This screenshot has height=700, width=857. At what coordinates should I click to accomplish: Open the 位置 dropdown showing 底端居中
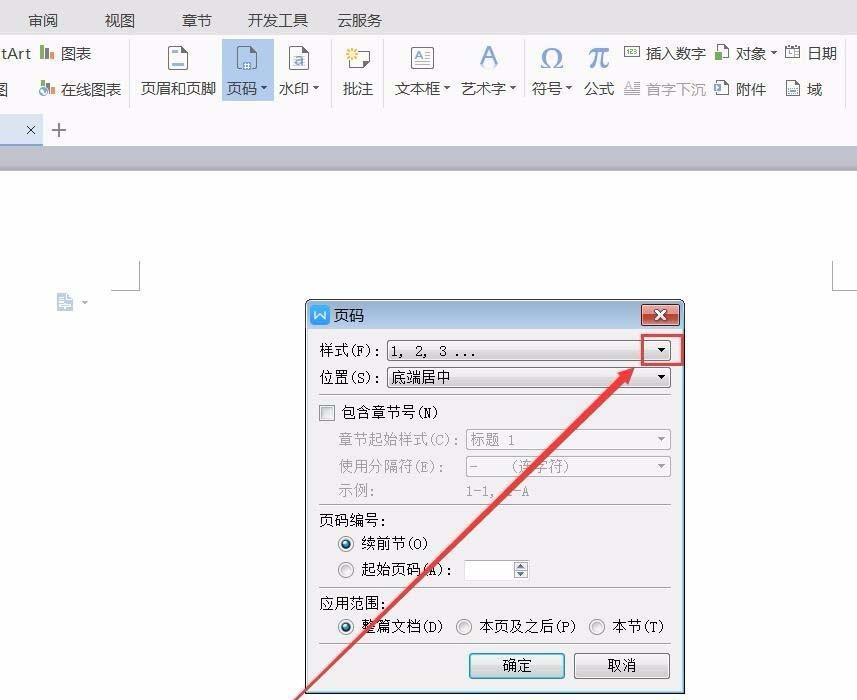[660, 377]
